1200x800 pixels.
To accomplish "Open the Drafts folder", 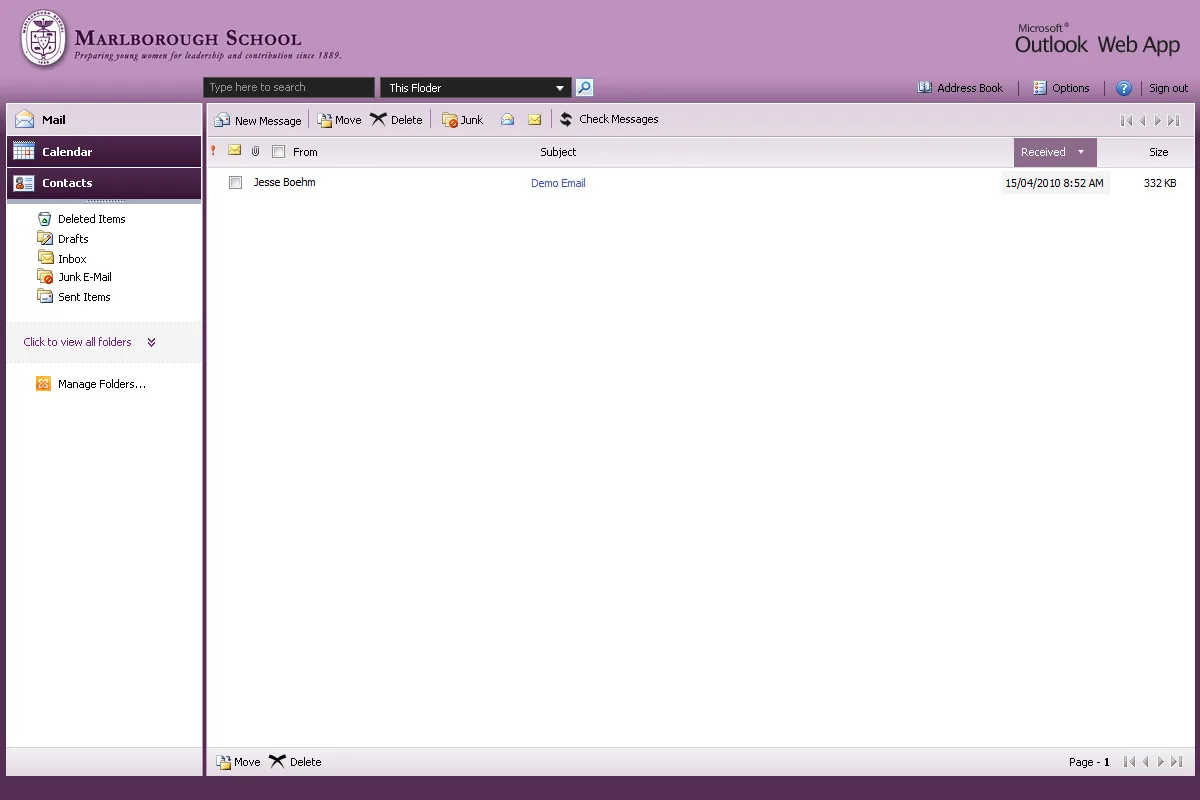I will [63, 239].
